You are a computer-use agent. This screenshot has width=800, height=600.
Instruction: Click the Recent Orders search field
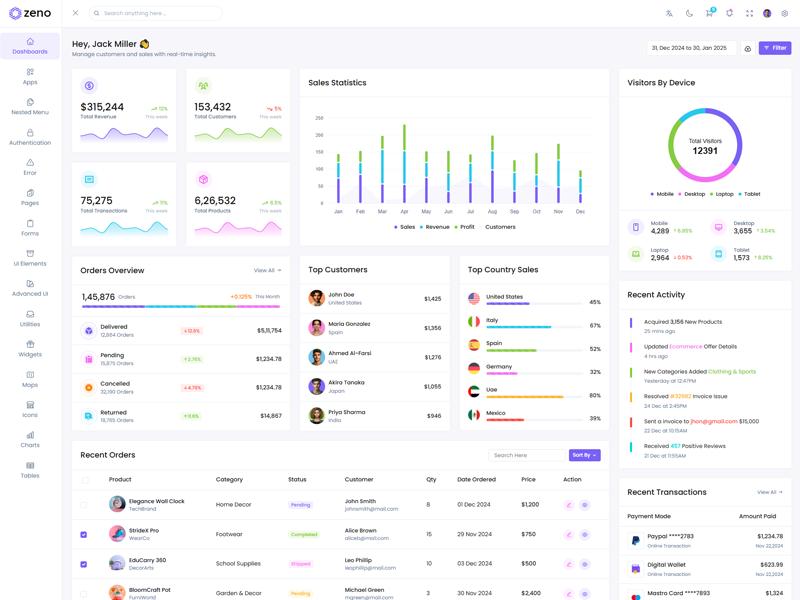[x=526, y=455]
